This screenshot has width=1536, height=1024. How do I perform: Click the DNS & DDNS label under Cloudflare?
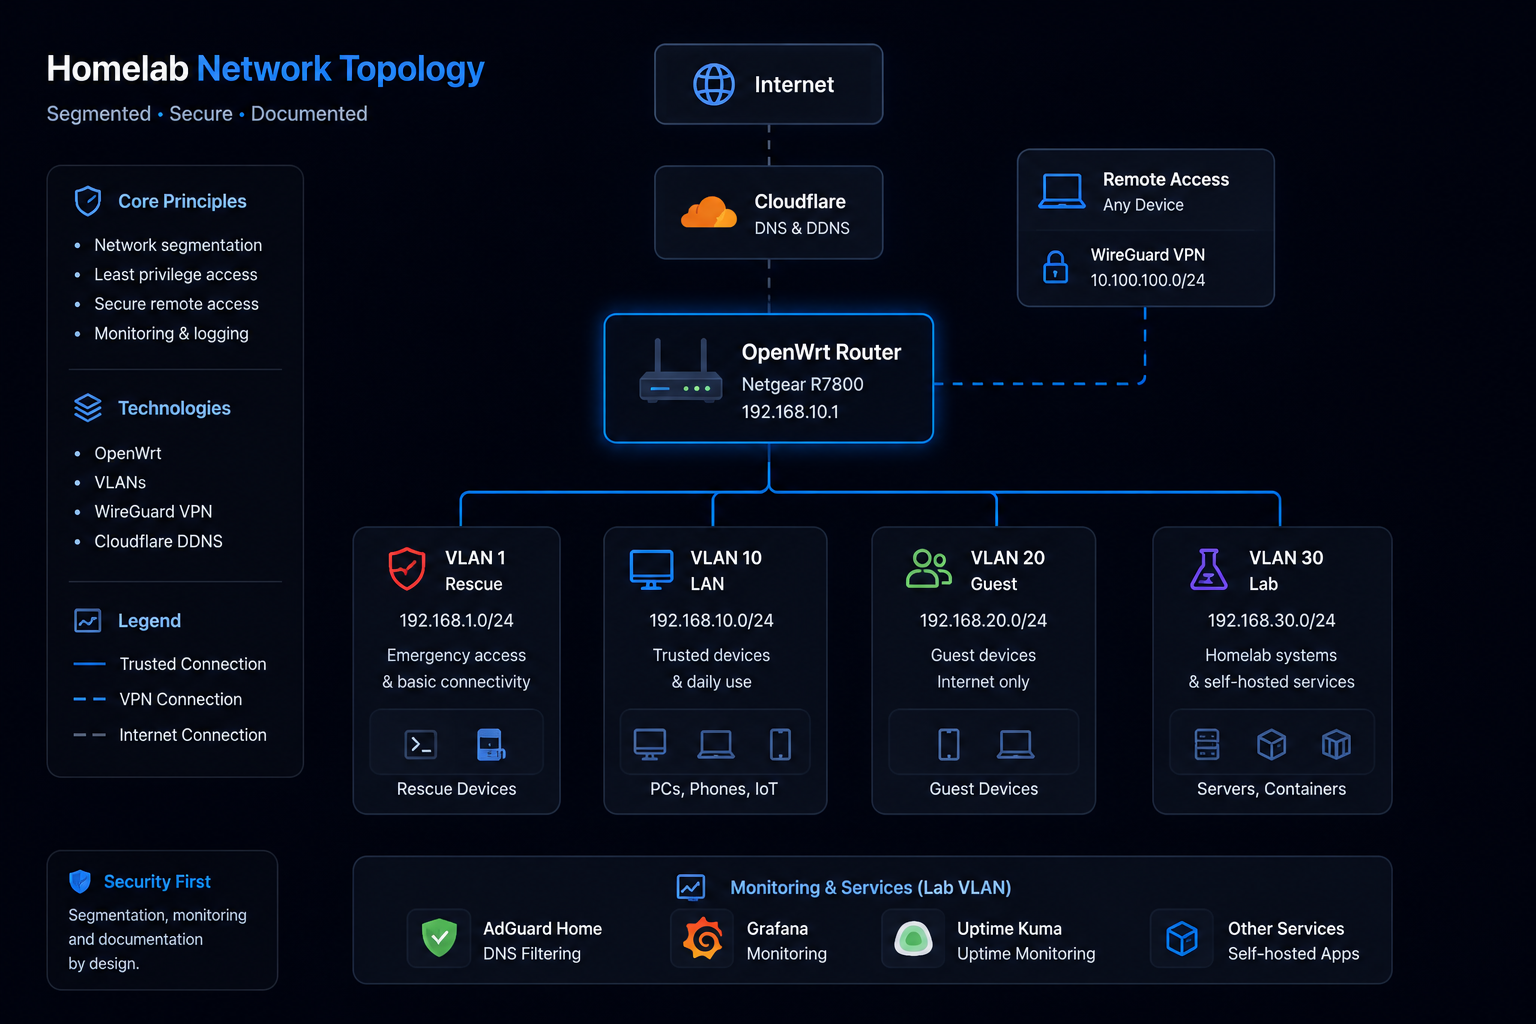click(802, 228)
